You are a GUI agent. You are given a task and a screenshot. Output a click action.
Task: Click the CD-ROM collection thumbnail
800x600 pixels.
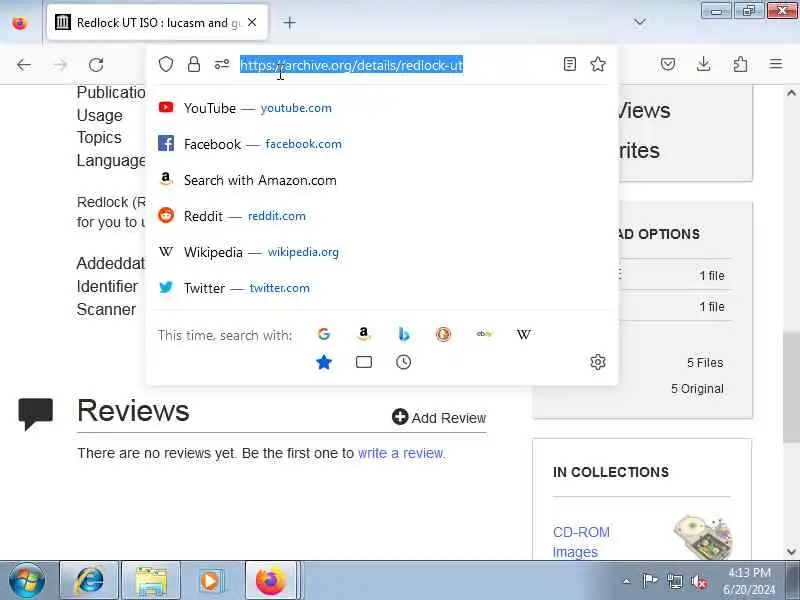703,537
